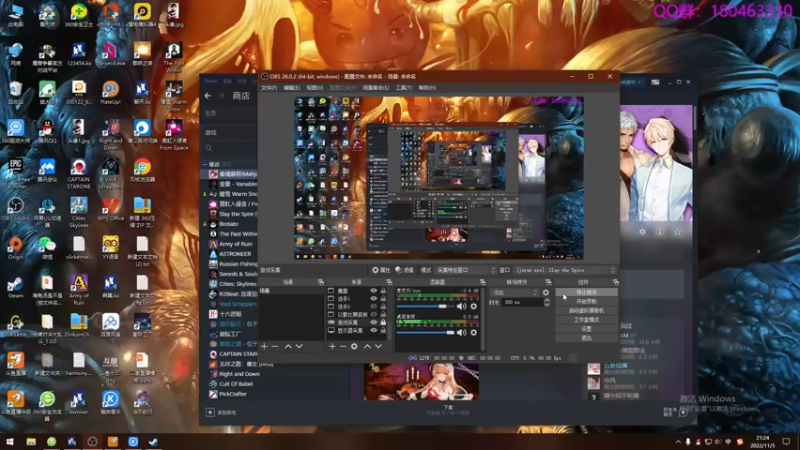Open source properties gear 属性 in OBS toolbar
Viewport: 800px width, 450px height.
[x=381, y=270]
